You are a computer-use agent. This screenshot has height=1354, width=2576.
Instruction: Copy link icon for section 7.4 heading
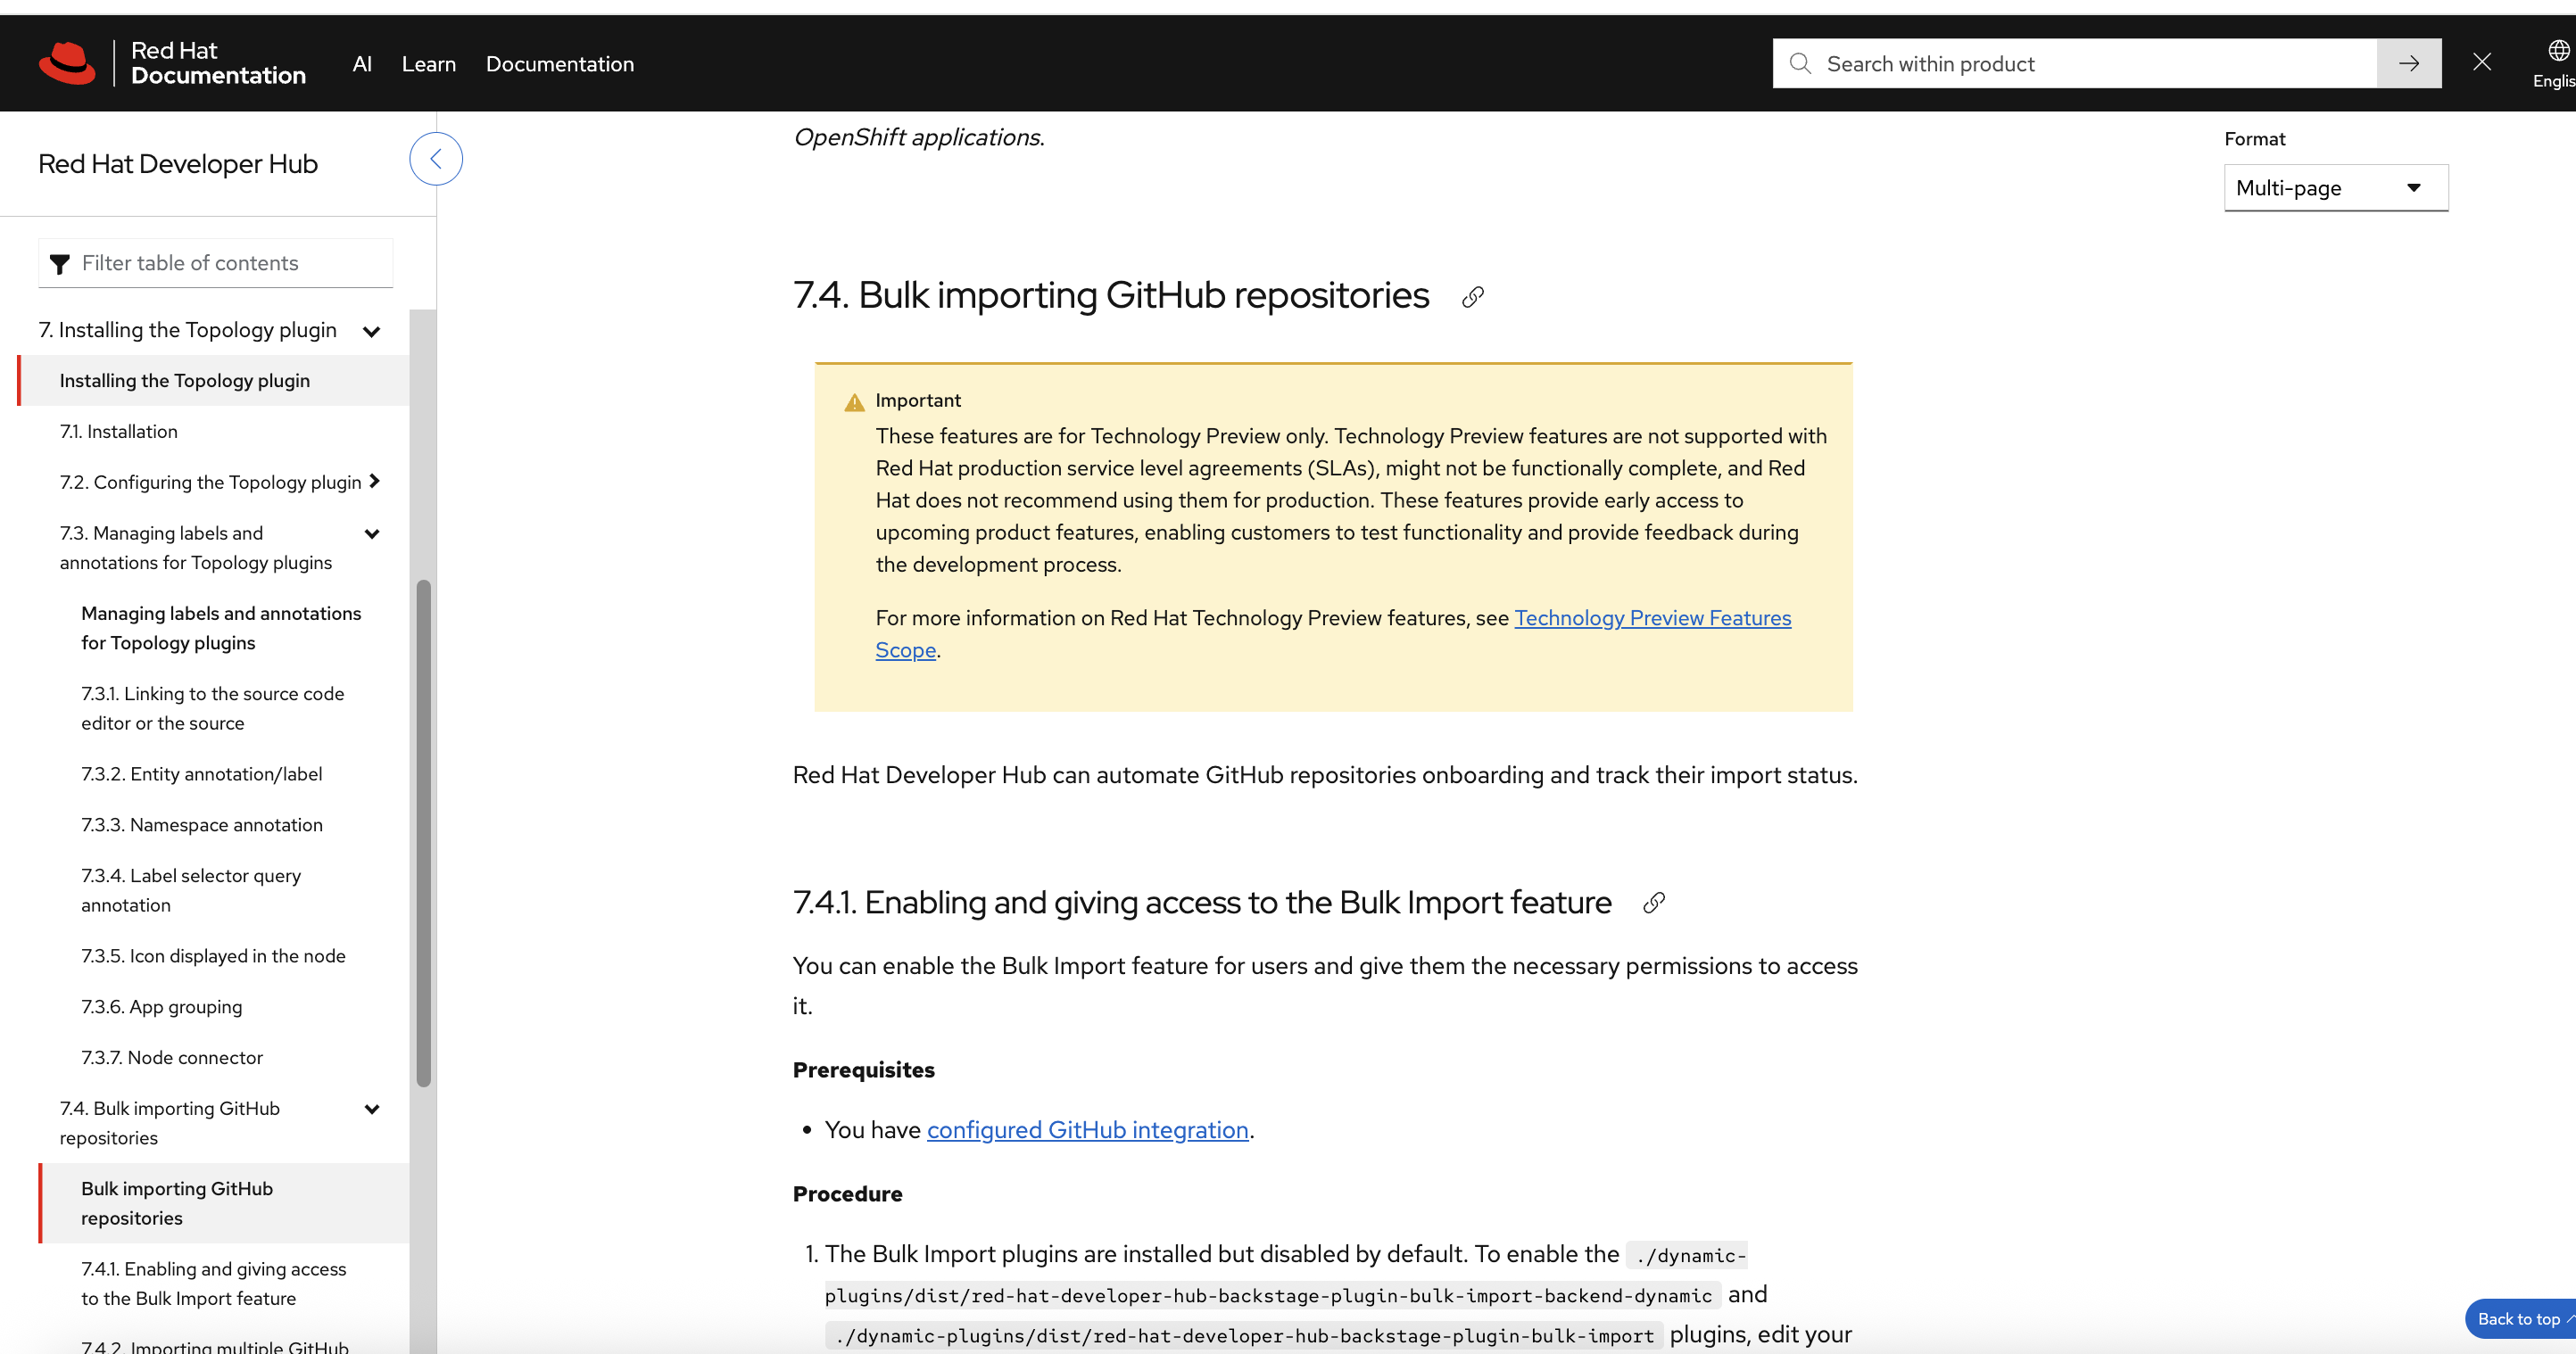coord(1472,297)
